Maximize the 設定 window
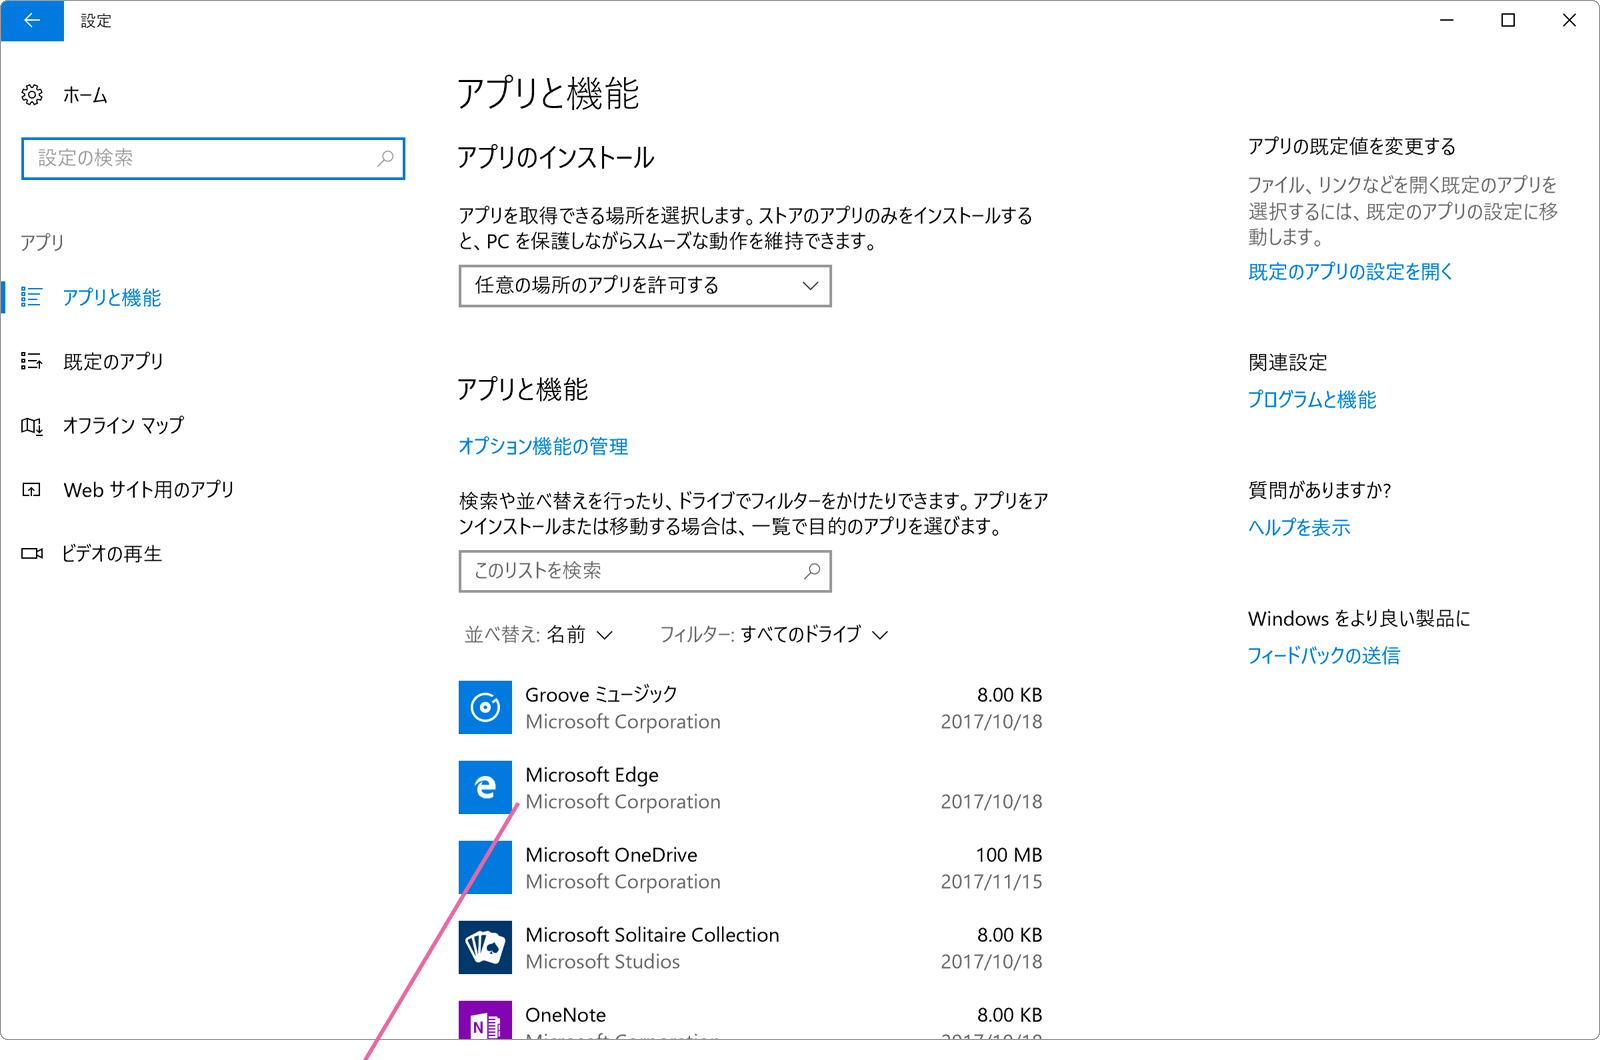1600x1060 pixels. click(1508, 20)
